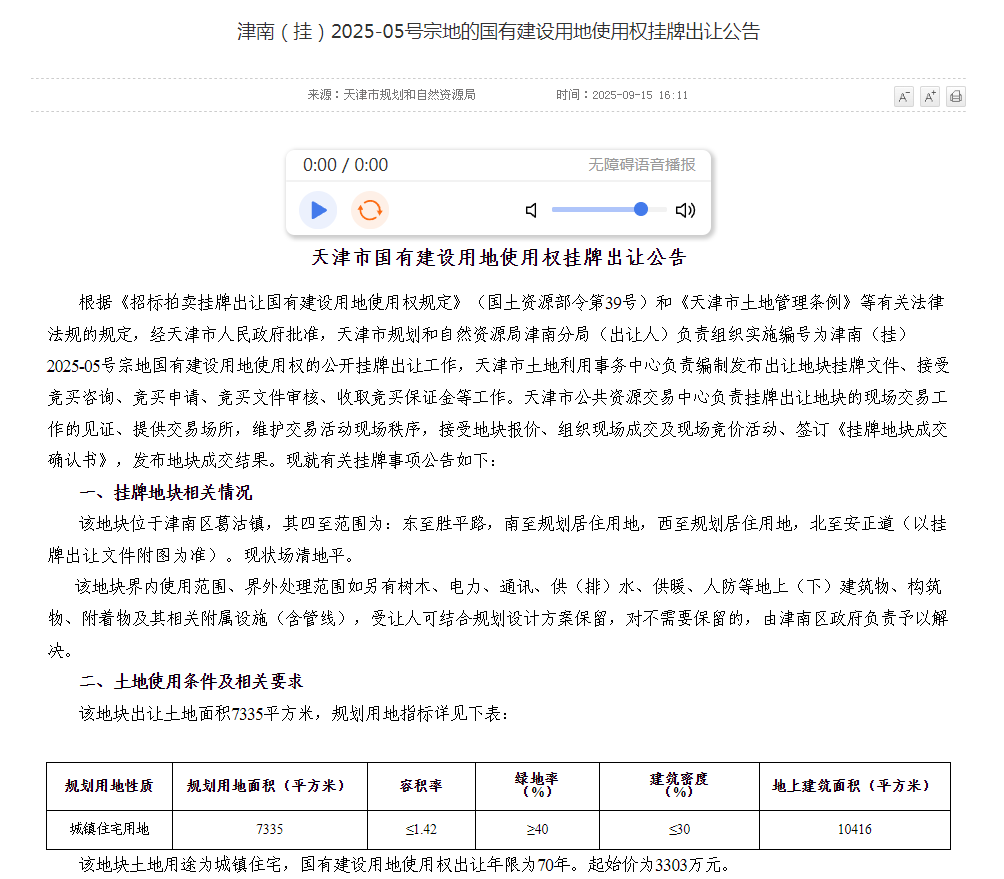Restart audio with the orange refresh icon
The width and height of the screenshot is (1004, 879).
pyautogui.click(x=369, y=210)
